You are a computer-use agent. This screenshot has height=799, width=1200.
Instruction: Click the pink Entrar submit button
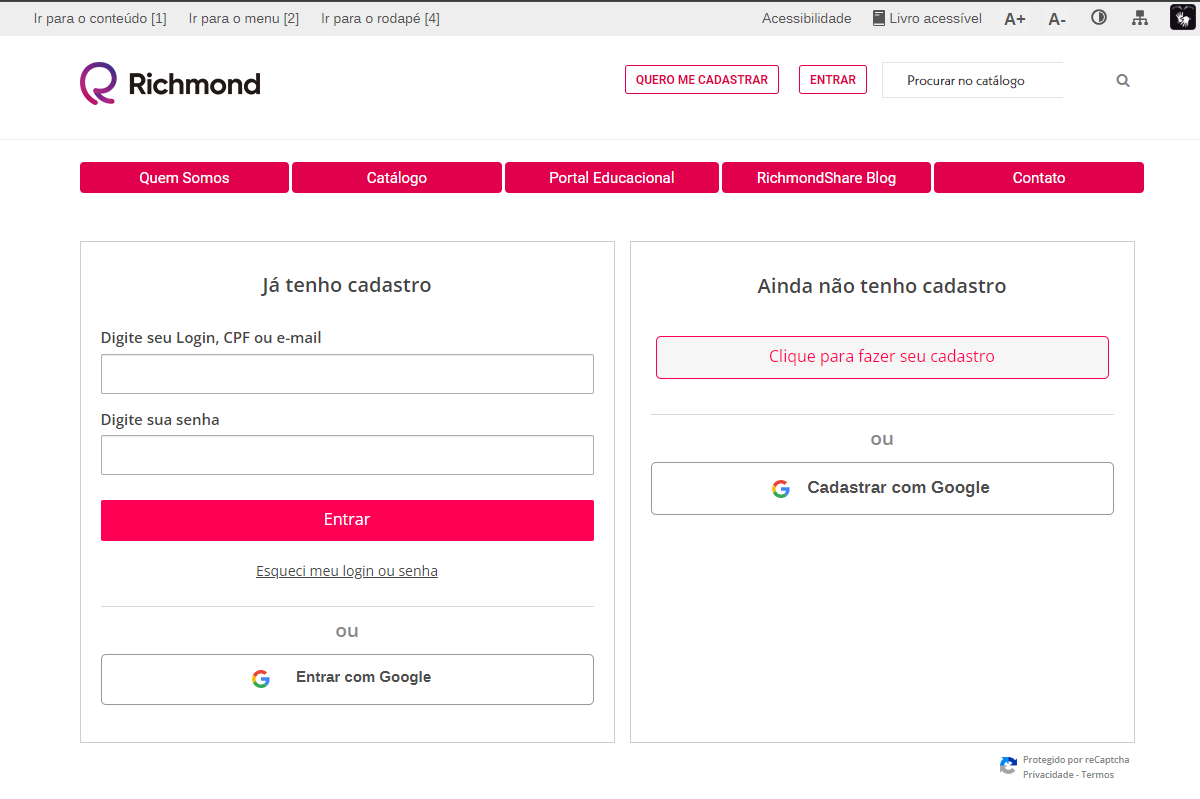tap(347, 520)
